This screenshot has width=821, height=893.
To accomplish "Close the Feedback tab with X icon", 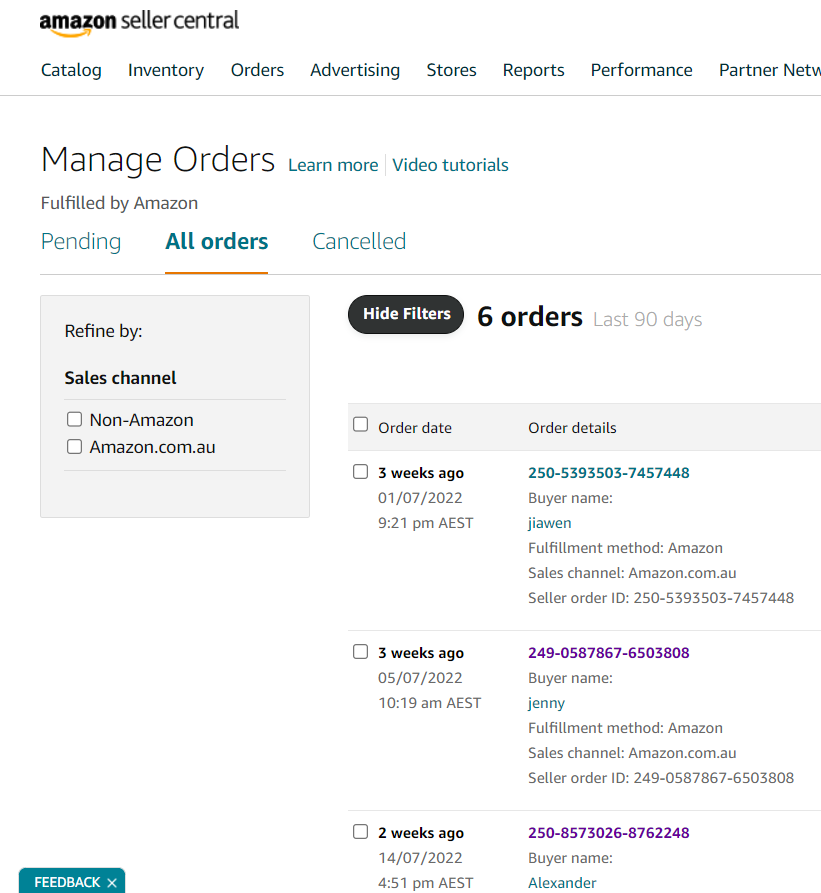I will coord(112,882).
